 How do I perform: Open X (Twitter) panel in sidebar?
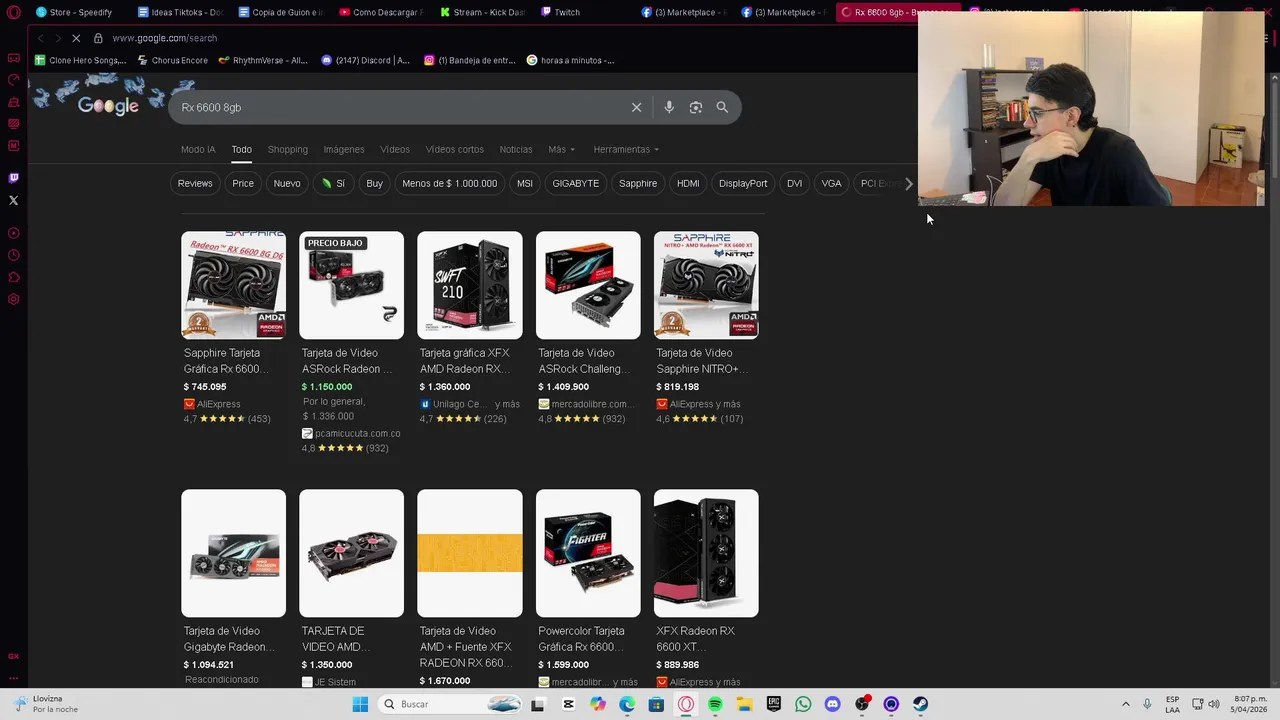tap(13, 200)
